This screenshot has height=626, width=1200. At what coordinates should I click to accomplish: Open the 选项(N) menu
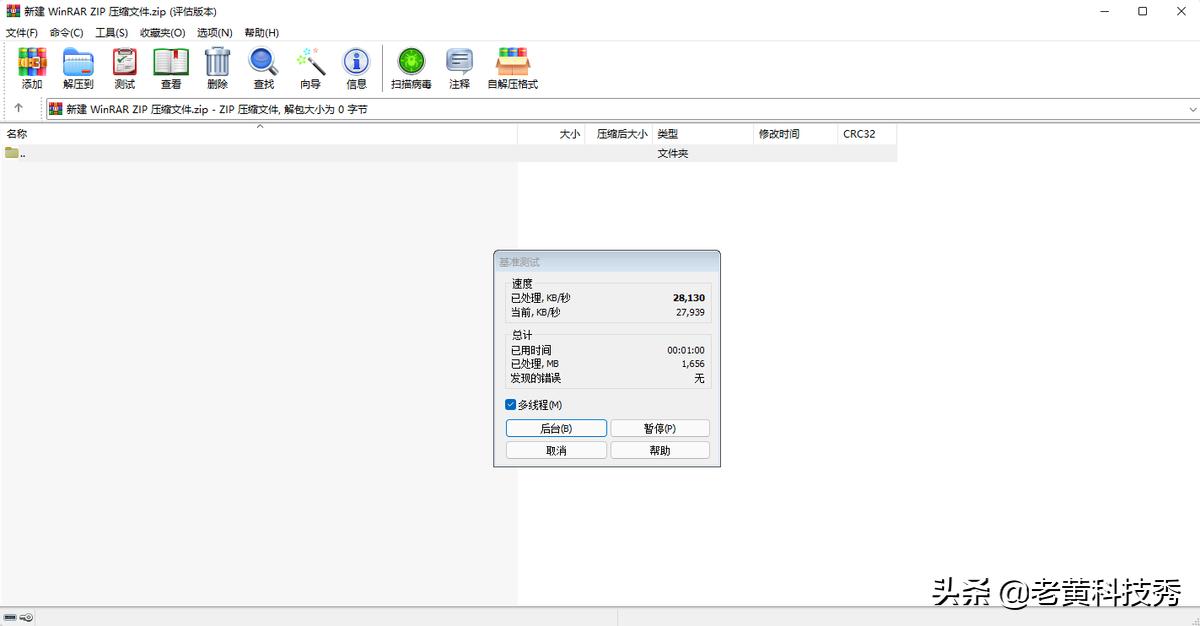coord(214,32)
